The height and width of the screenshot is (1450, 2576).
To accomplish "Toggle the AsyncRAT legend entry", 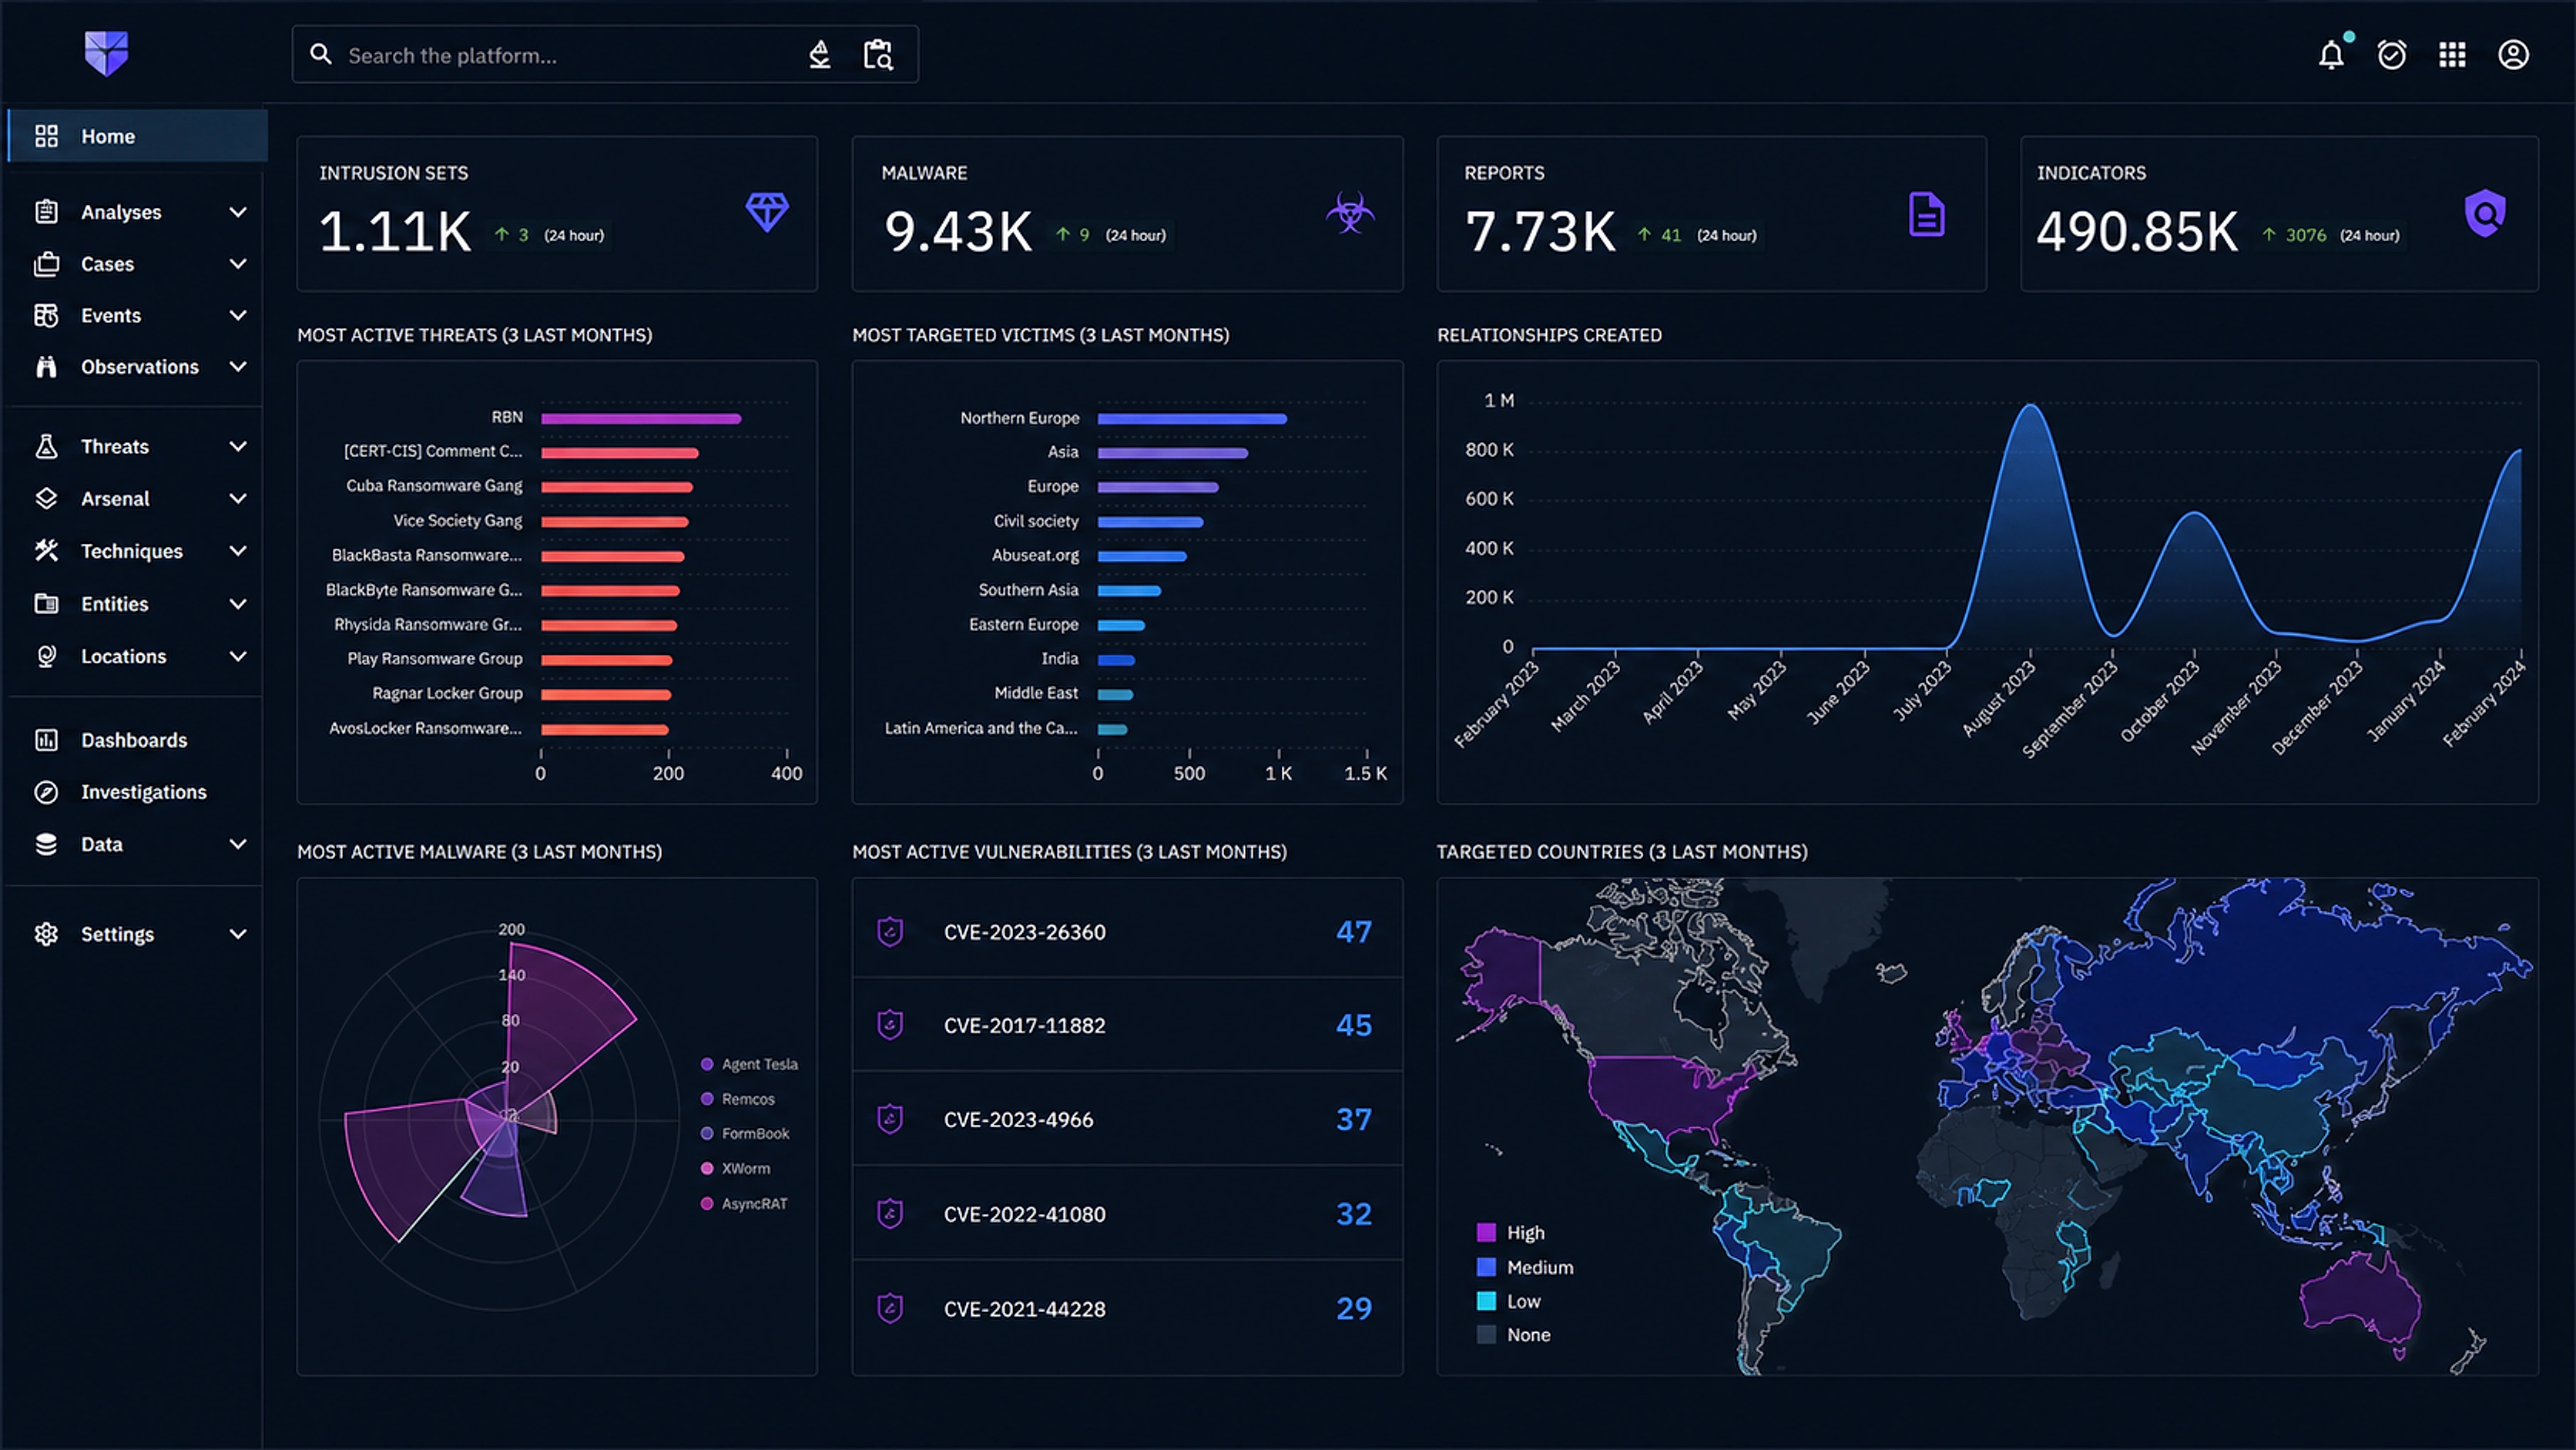I will click(745, 1203).
